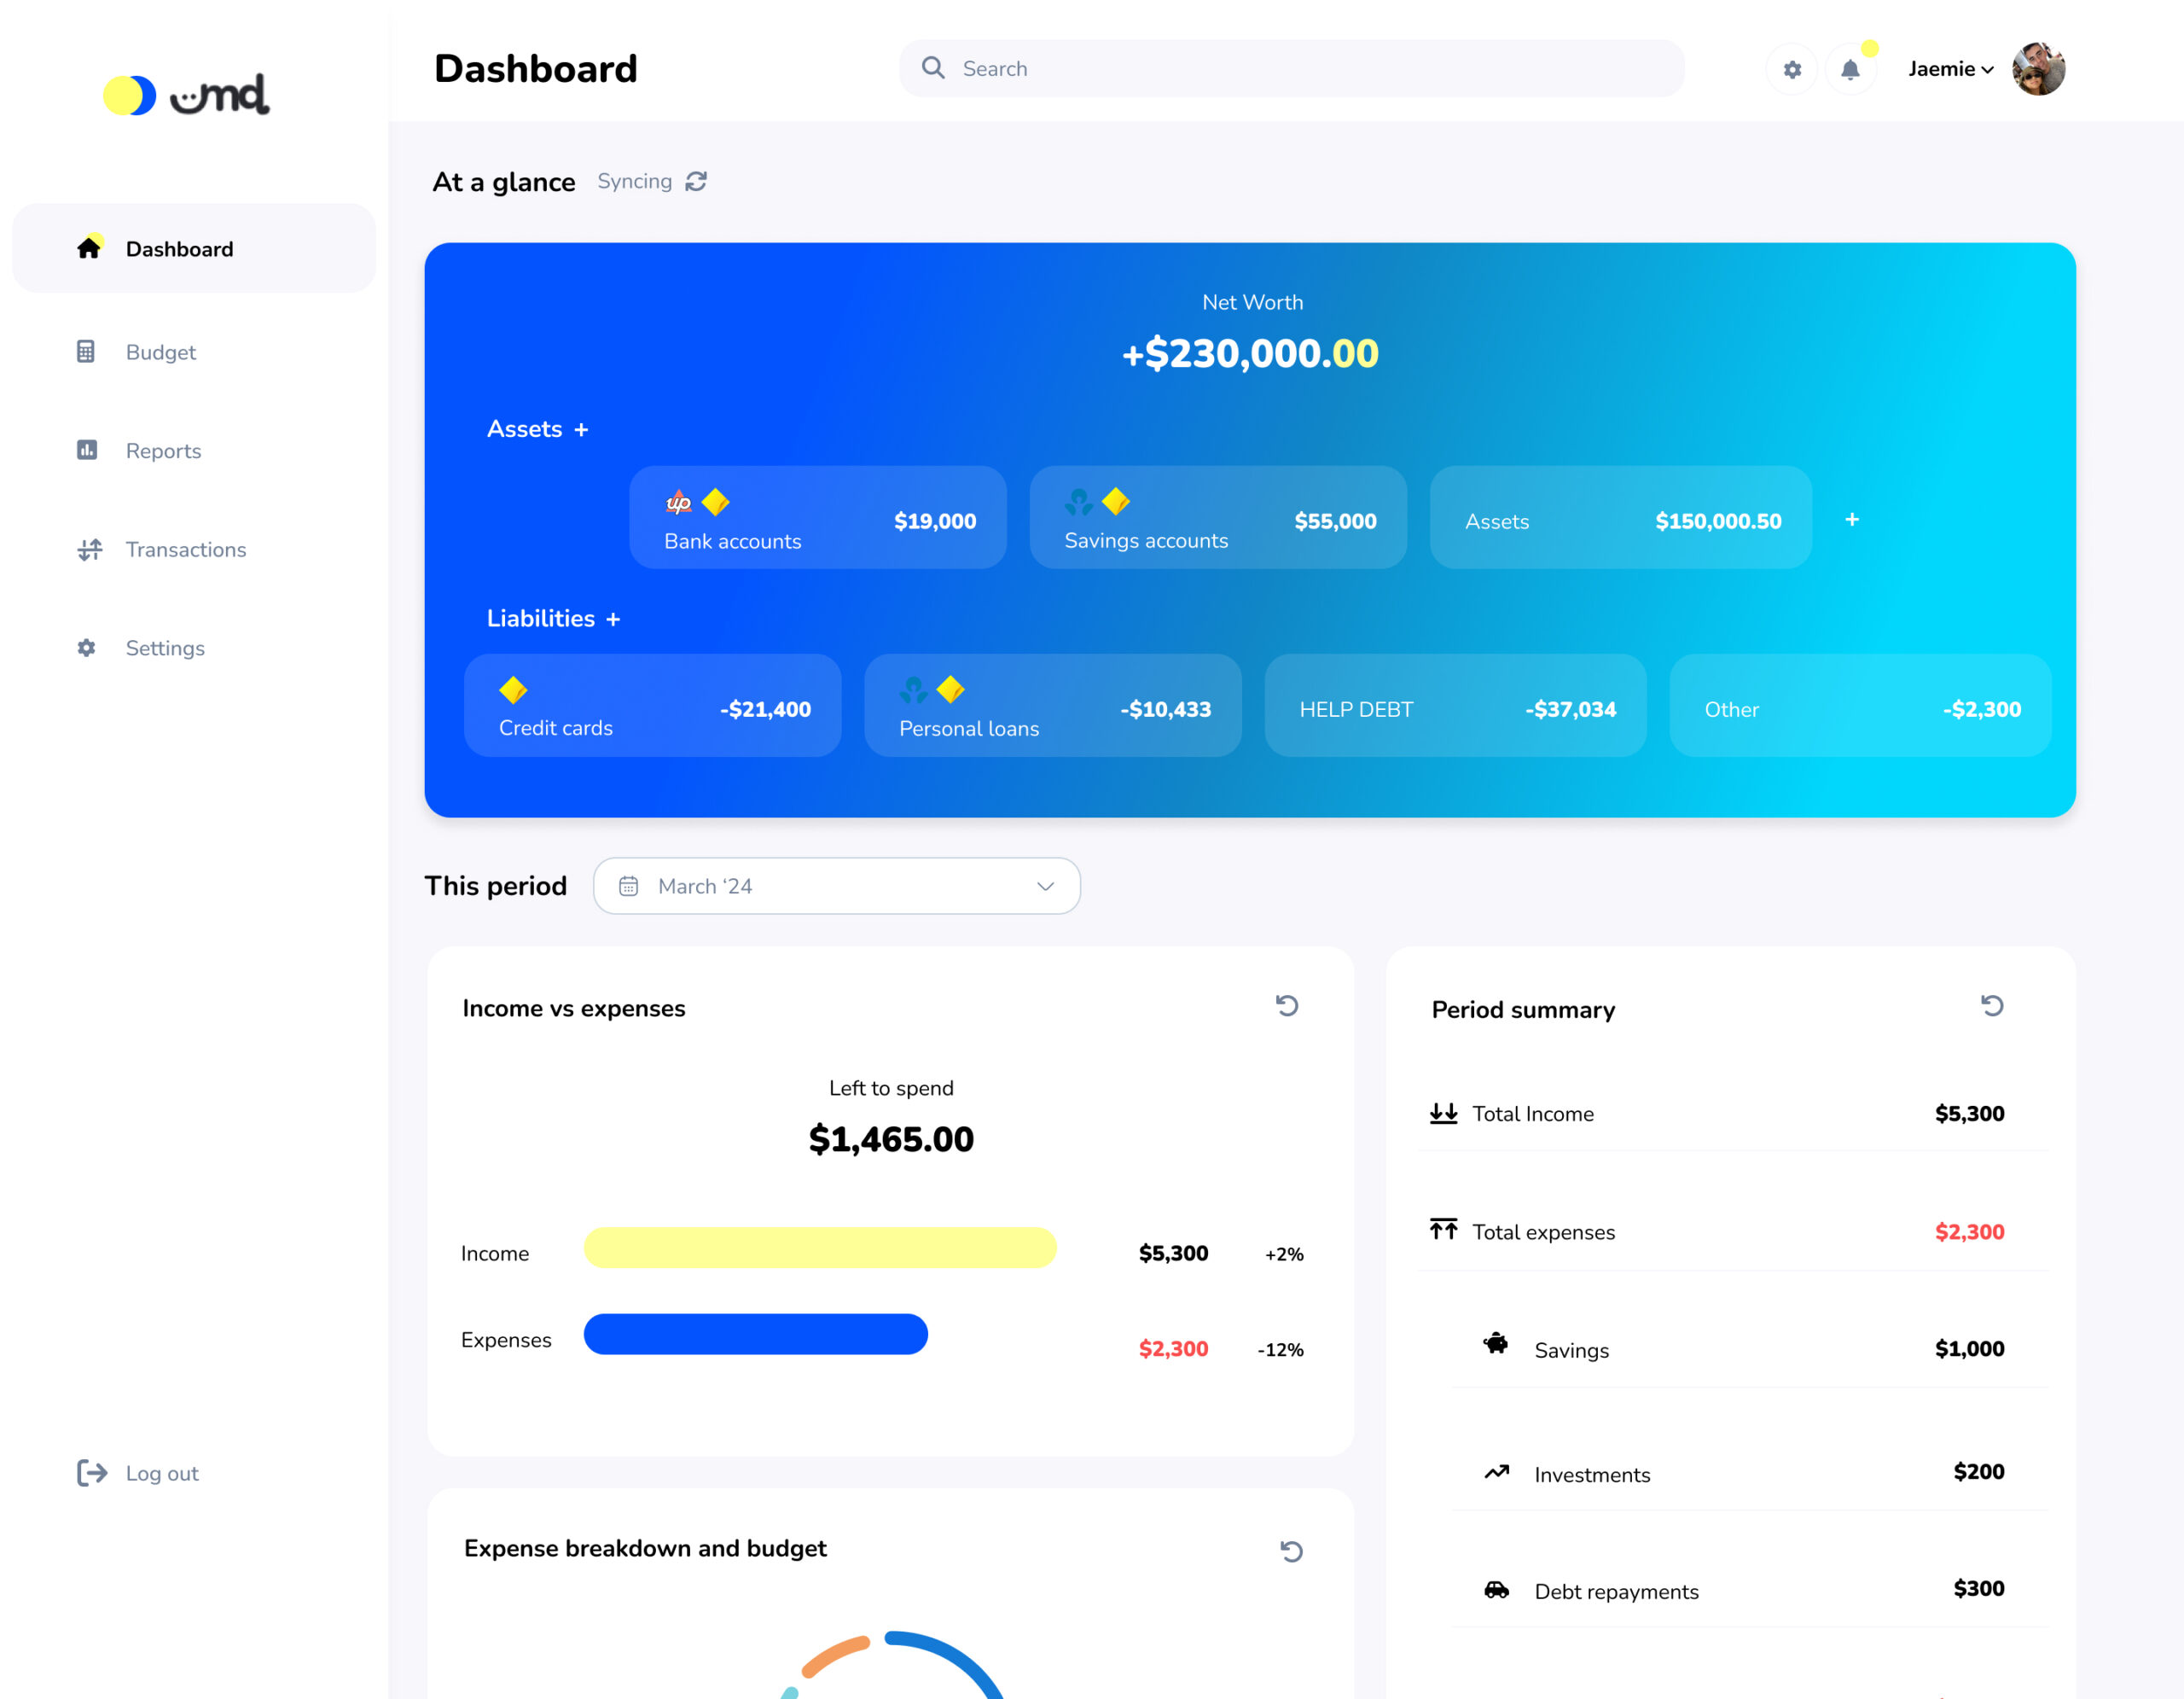Click the Log out exit icon

92,1472
